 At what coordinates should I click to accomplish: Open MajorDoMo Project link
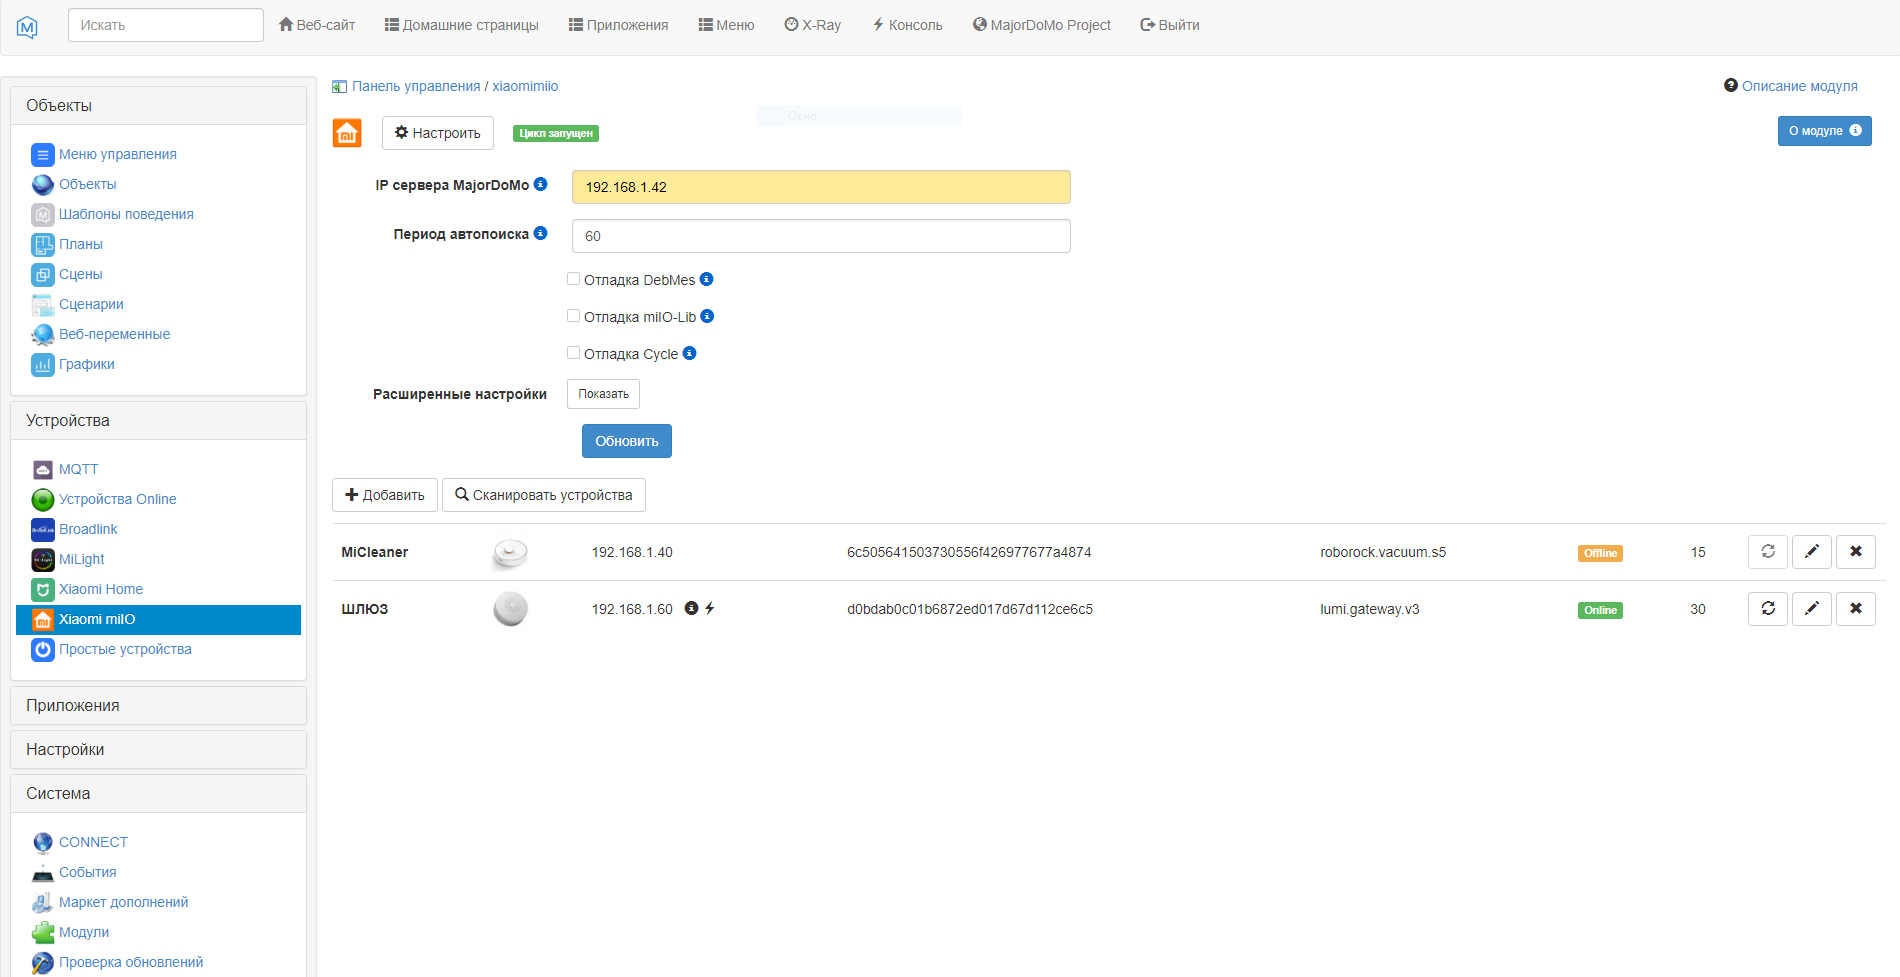(x=1042, y=25)
